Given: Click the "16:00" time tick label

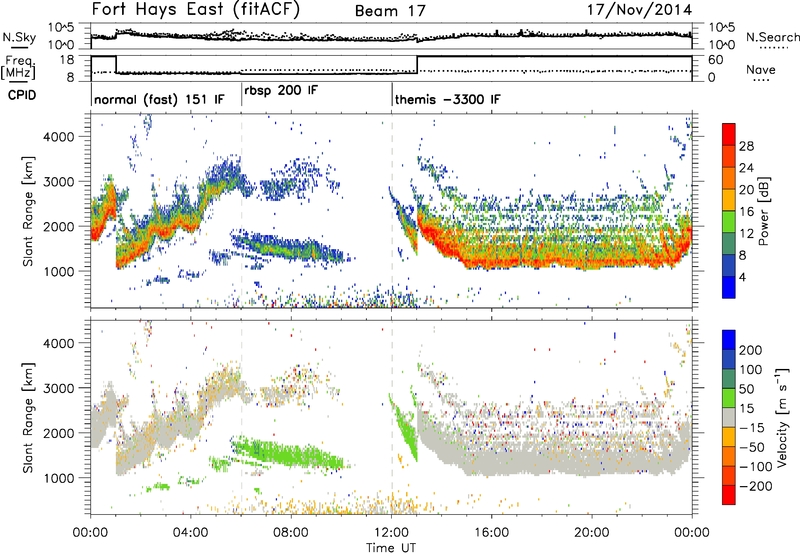Looking at the screenshot, I should 491,533.
